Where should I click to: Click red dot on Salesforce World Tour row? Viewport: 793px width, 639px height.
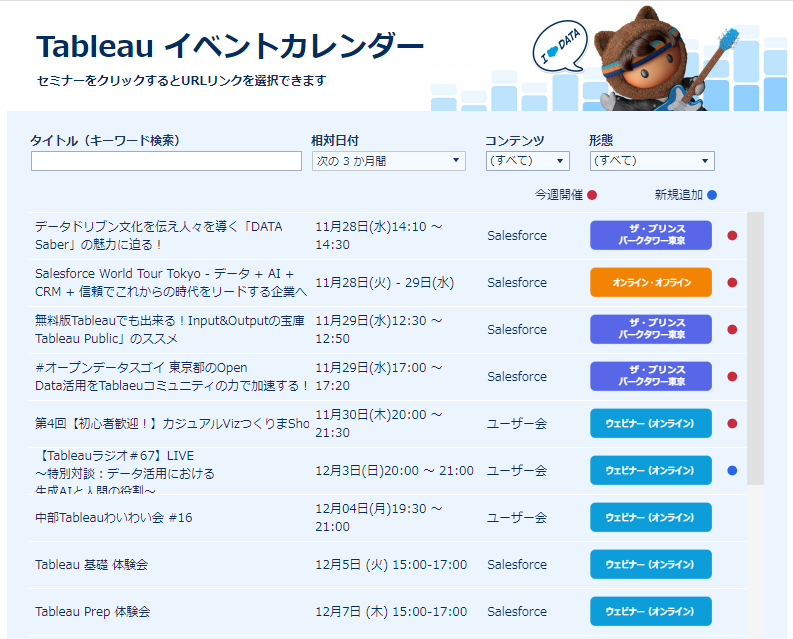tap(732, 282)
